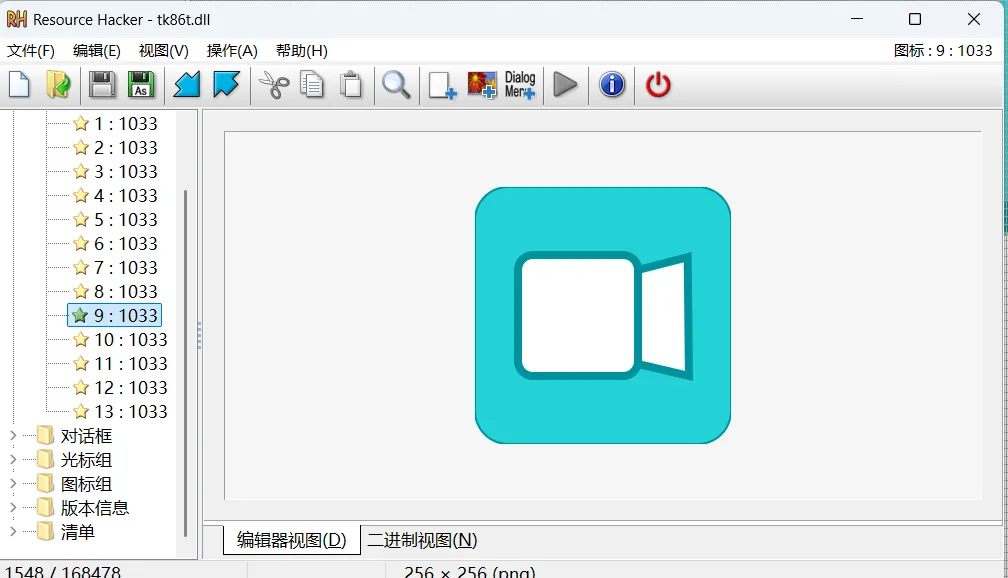
Task: Select icon resource 11 : 1033
Action: (x=130, y=364)
